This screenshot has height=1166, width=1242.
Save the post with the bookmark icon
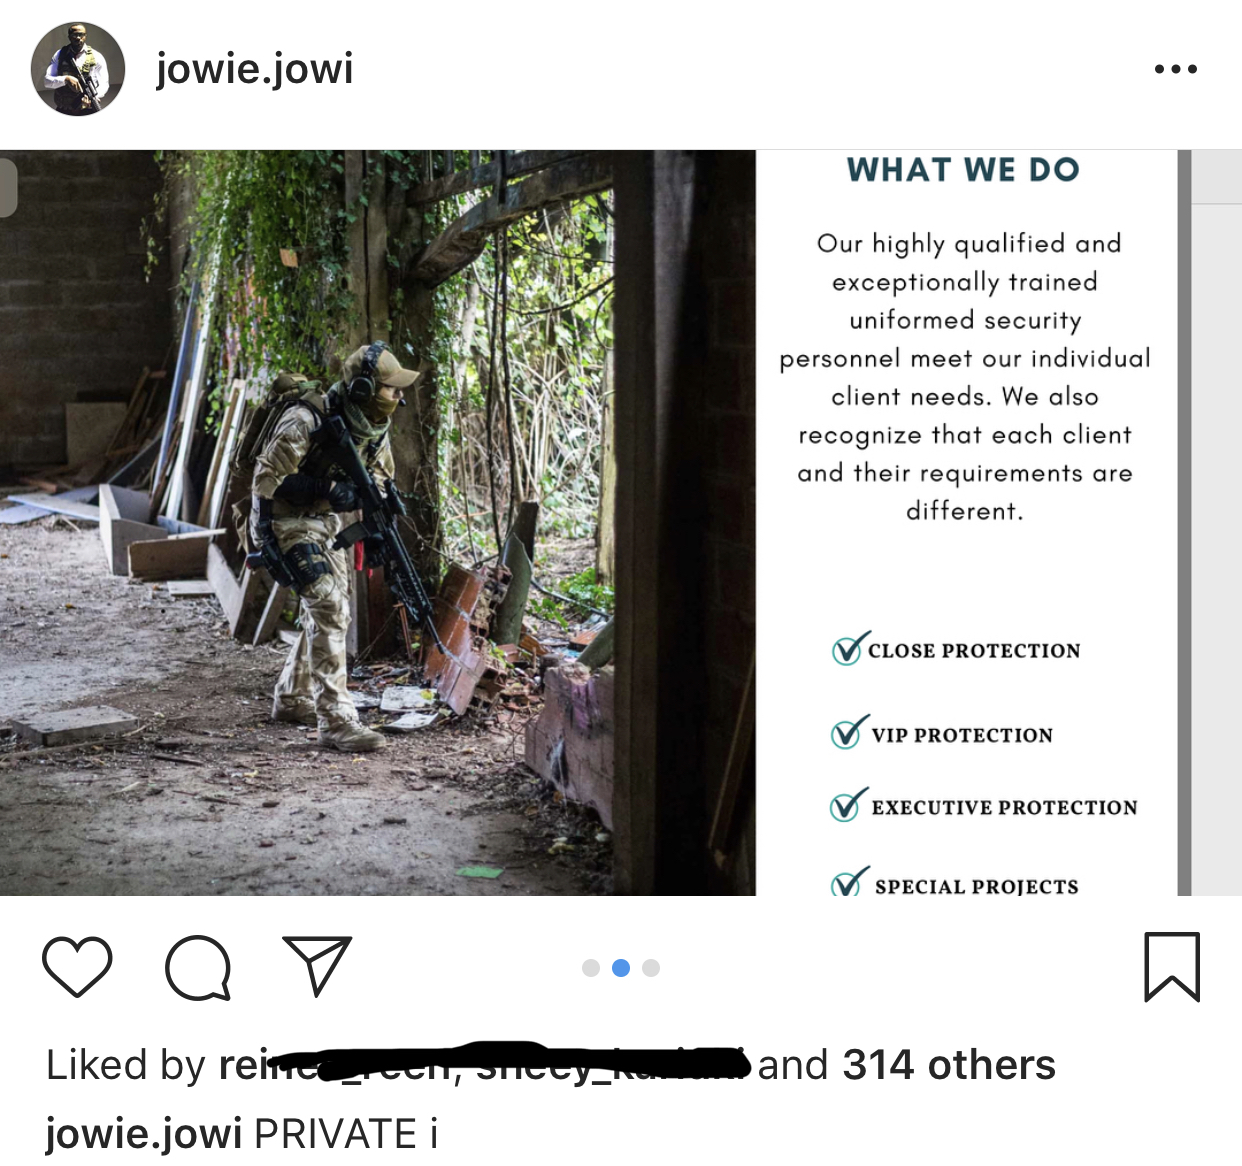click(1171, 966)
